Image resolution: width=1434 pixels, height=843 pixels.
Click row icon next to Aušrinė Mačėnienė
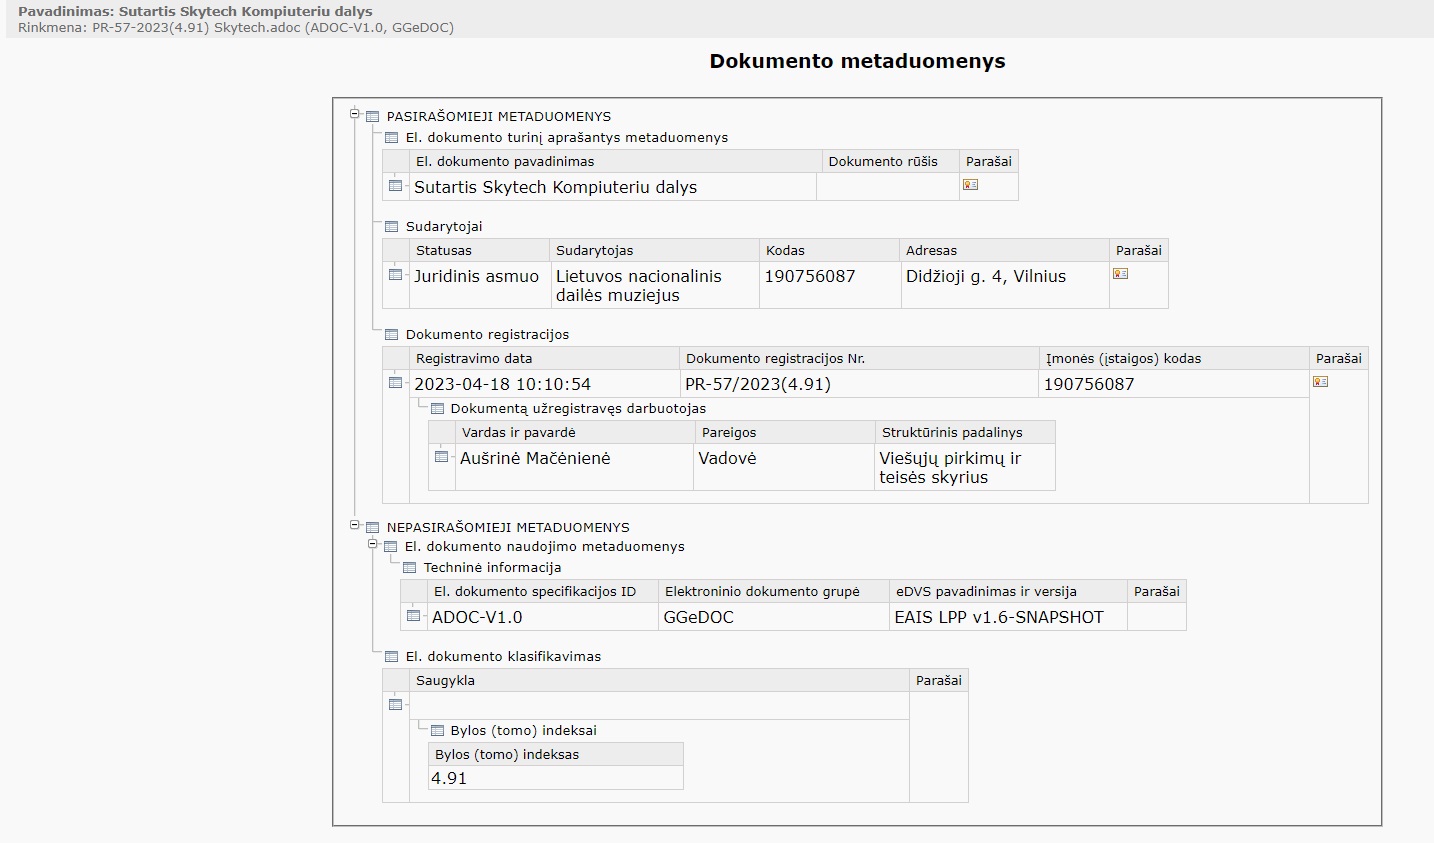[x=442, y=457]
